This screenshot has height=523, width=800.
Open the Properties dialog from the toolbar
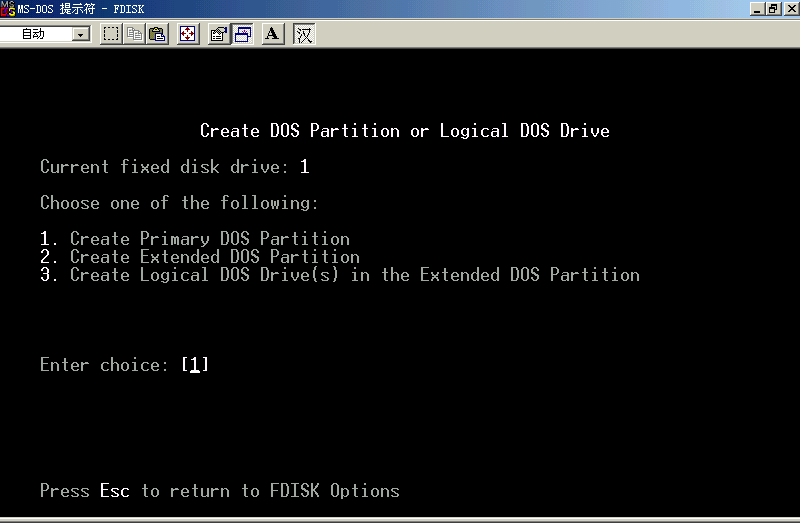pos(218,34)
